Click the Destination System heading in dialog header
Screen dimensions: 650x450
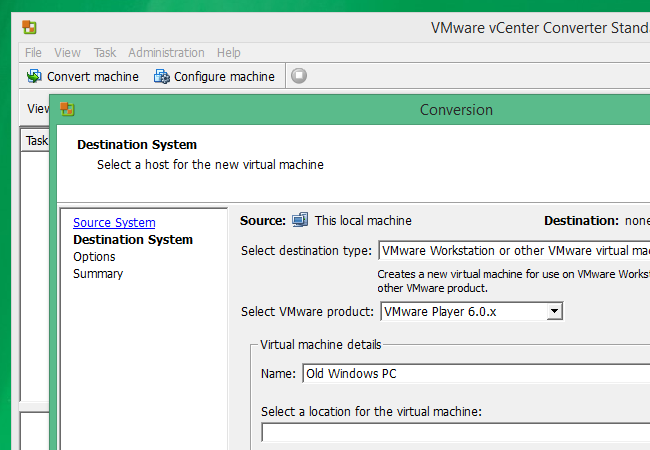[x=137, y=145]
